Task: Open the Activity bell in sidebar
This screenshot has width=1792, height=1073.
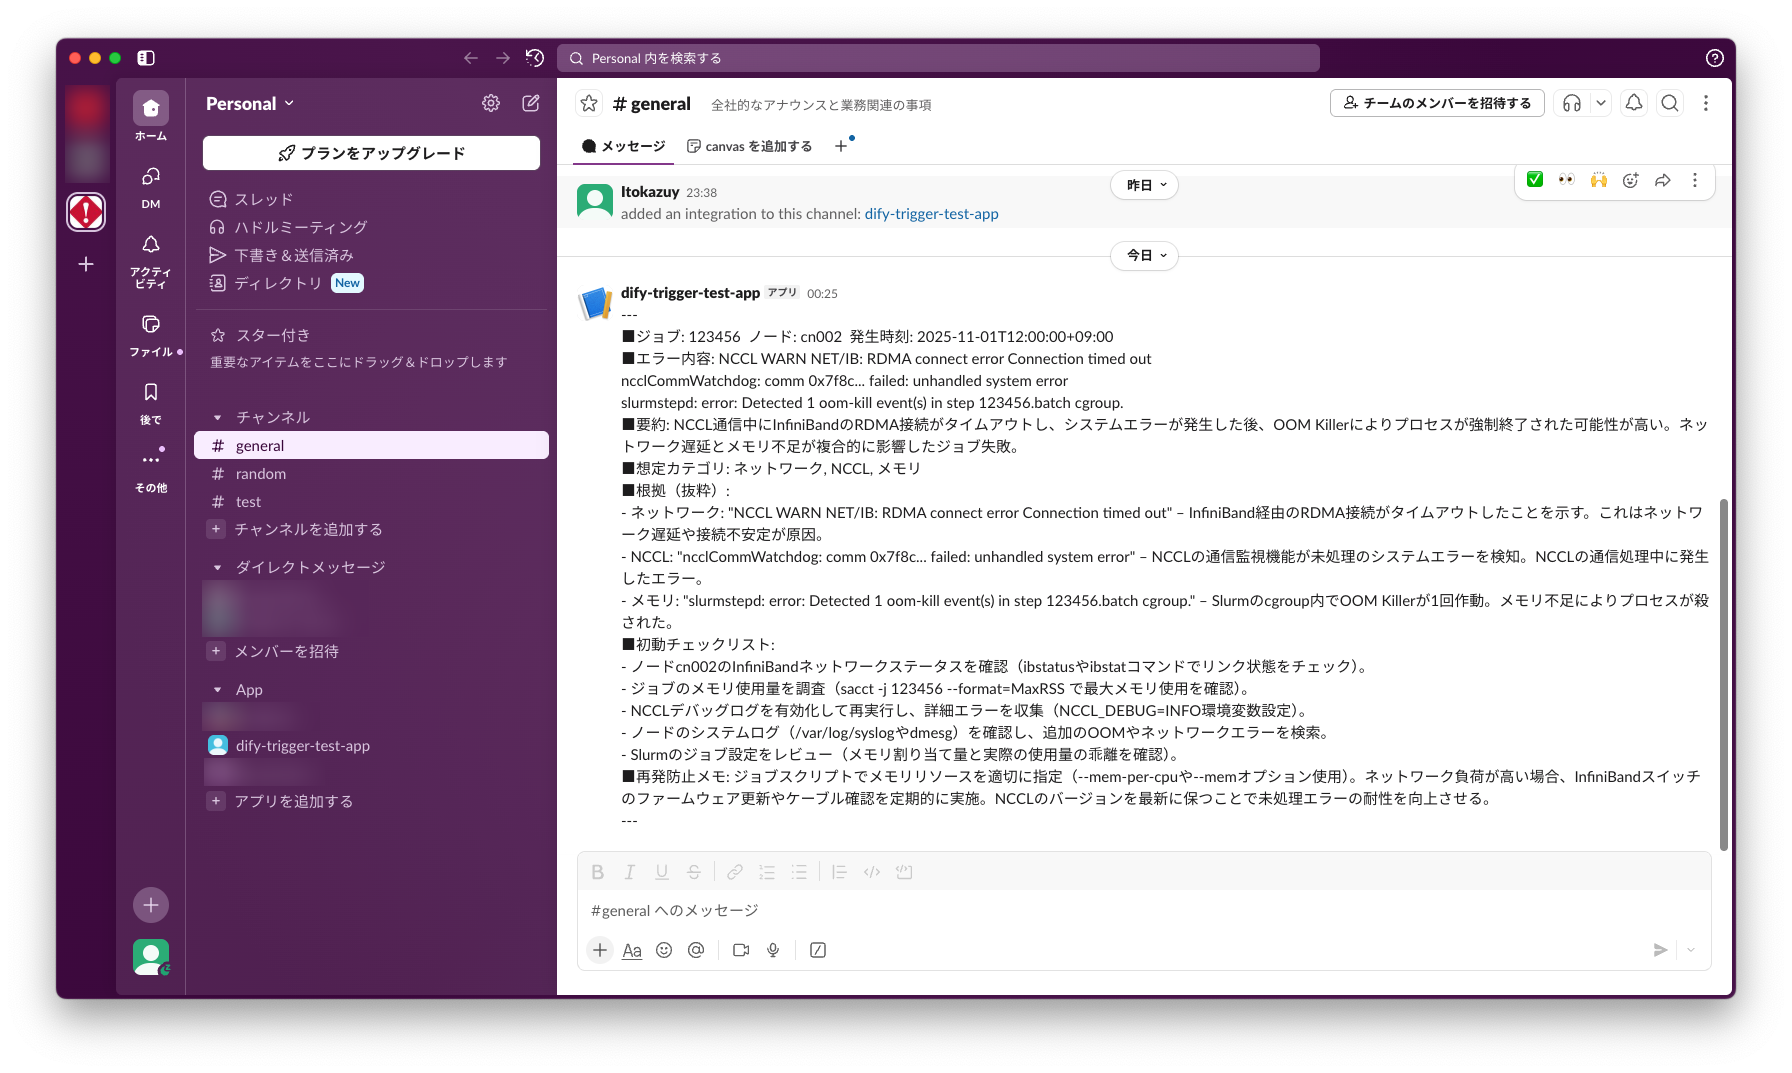Action: click(151, 245)
